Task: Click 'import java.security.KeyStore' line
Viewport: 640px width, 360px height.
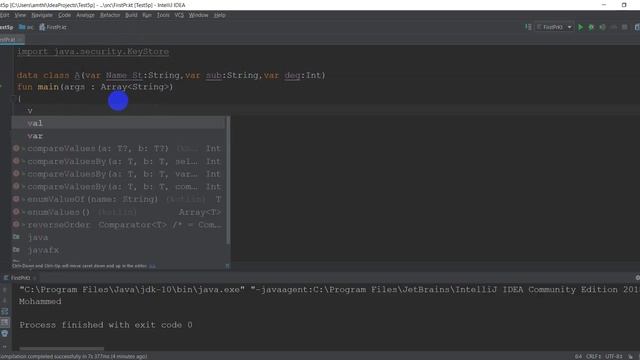Action: pyautogui.click(x=93, y=51)
